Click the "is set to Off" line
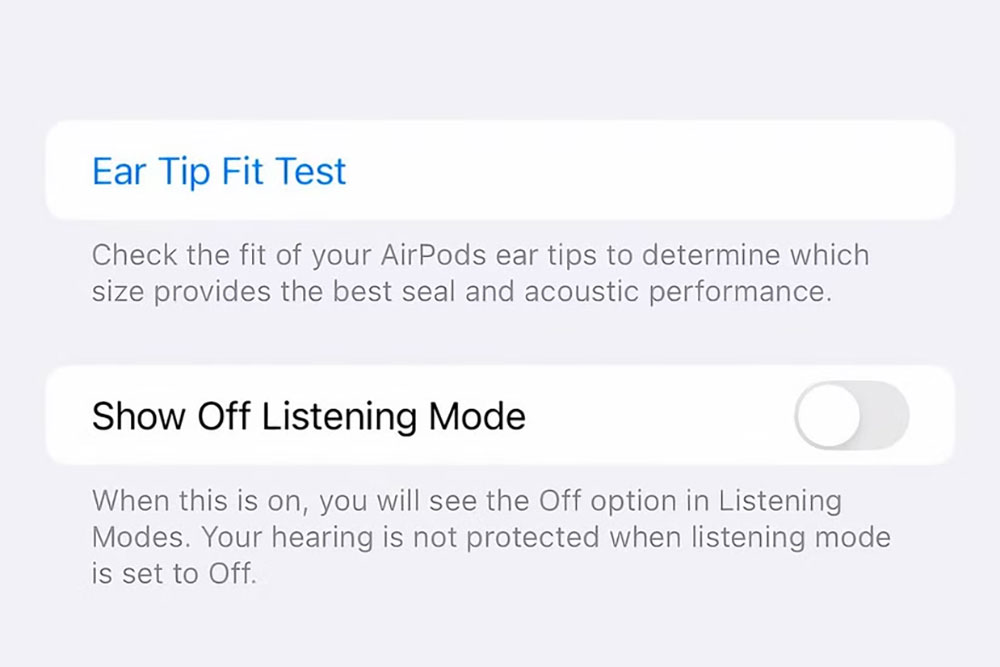The image size is (1000, 667). [174, 573]
